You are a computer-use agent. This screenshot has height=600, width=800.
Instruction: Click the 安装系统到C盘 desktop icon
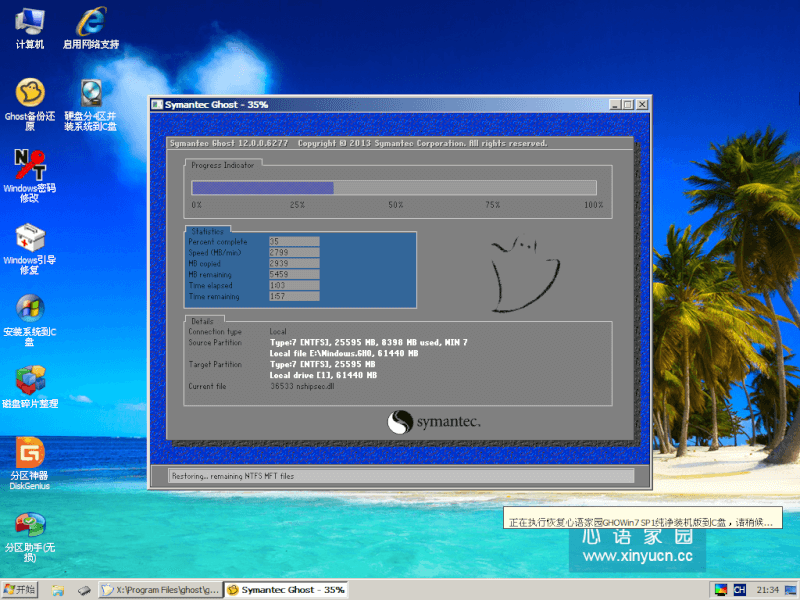point(30,320)
